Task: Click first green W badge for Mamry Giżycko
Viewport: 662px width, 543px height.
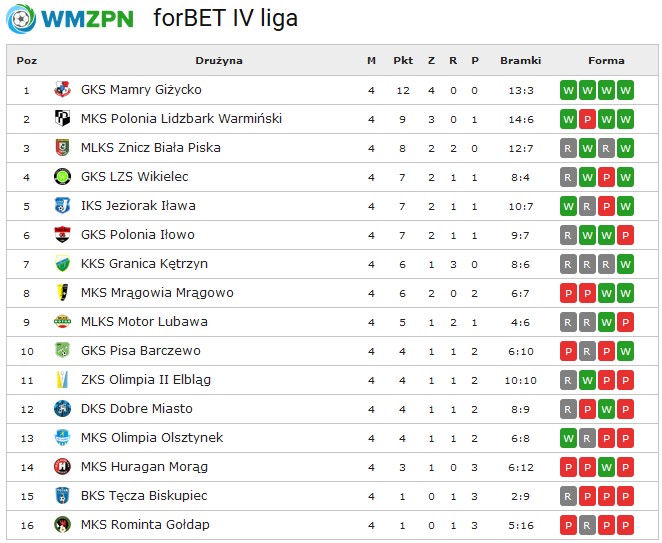Action: (x=568, y=90)
